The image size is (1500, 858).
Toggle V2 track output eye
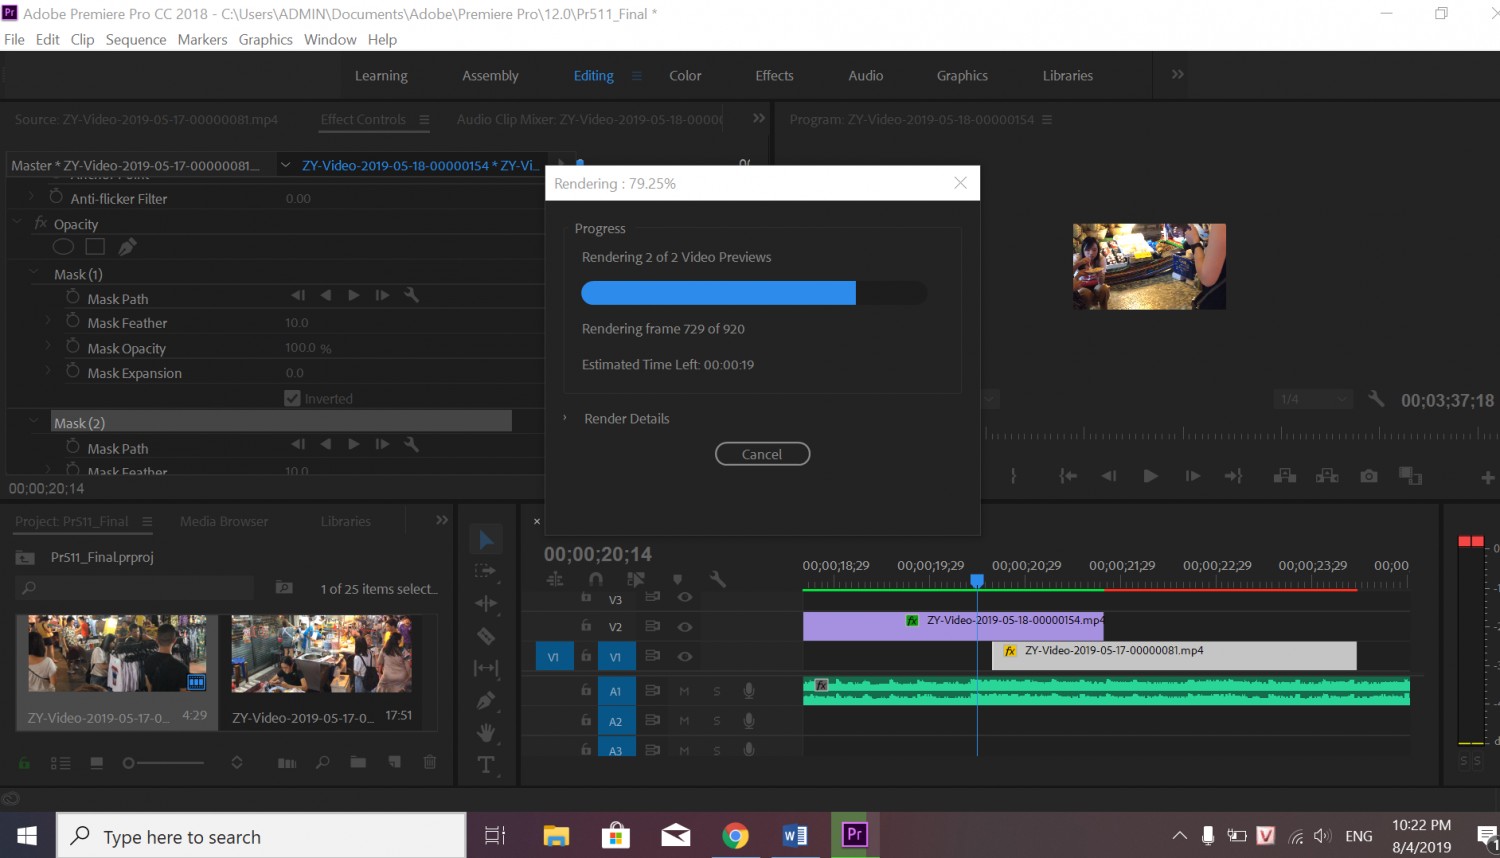click(685, 627)
